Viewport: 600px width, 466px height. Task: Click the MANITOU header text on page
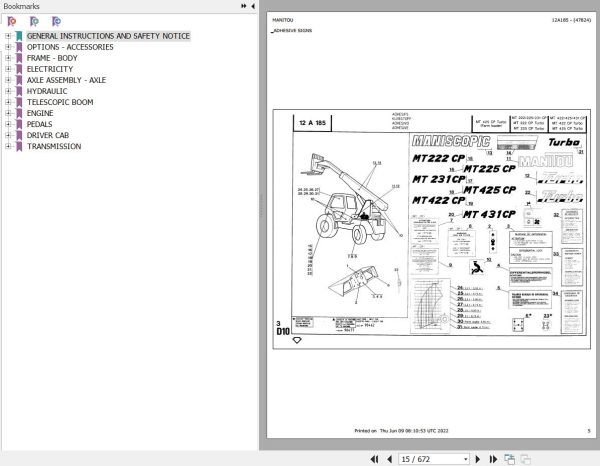tap(283, 20)
